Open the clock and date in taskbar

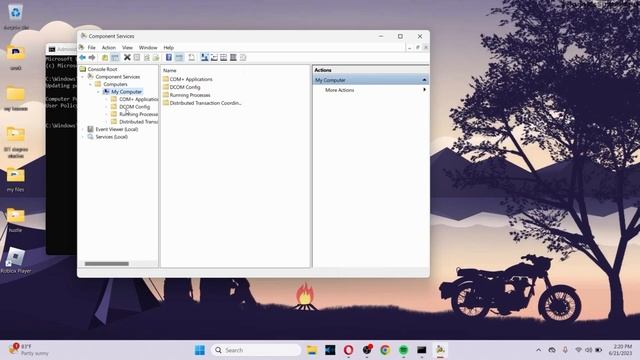[x=621, y=350]
